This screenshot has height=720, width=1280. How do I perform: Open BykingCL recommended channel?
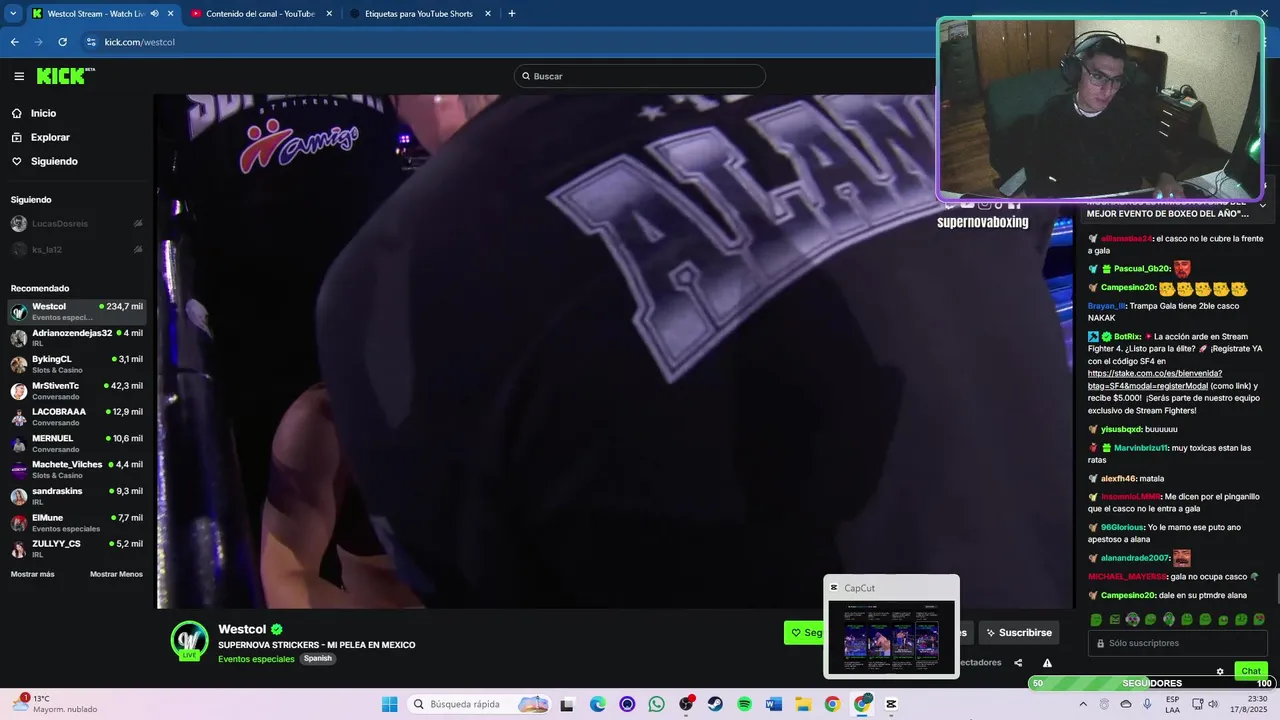click(76, 364)
